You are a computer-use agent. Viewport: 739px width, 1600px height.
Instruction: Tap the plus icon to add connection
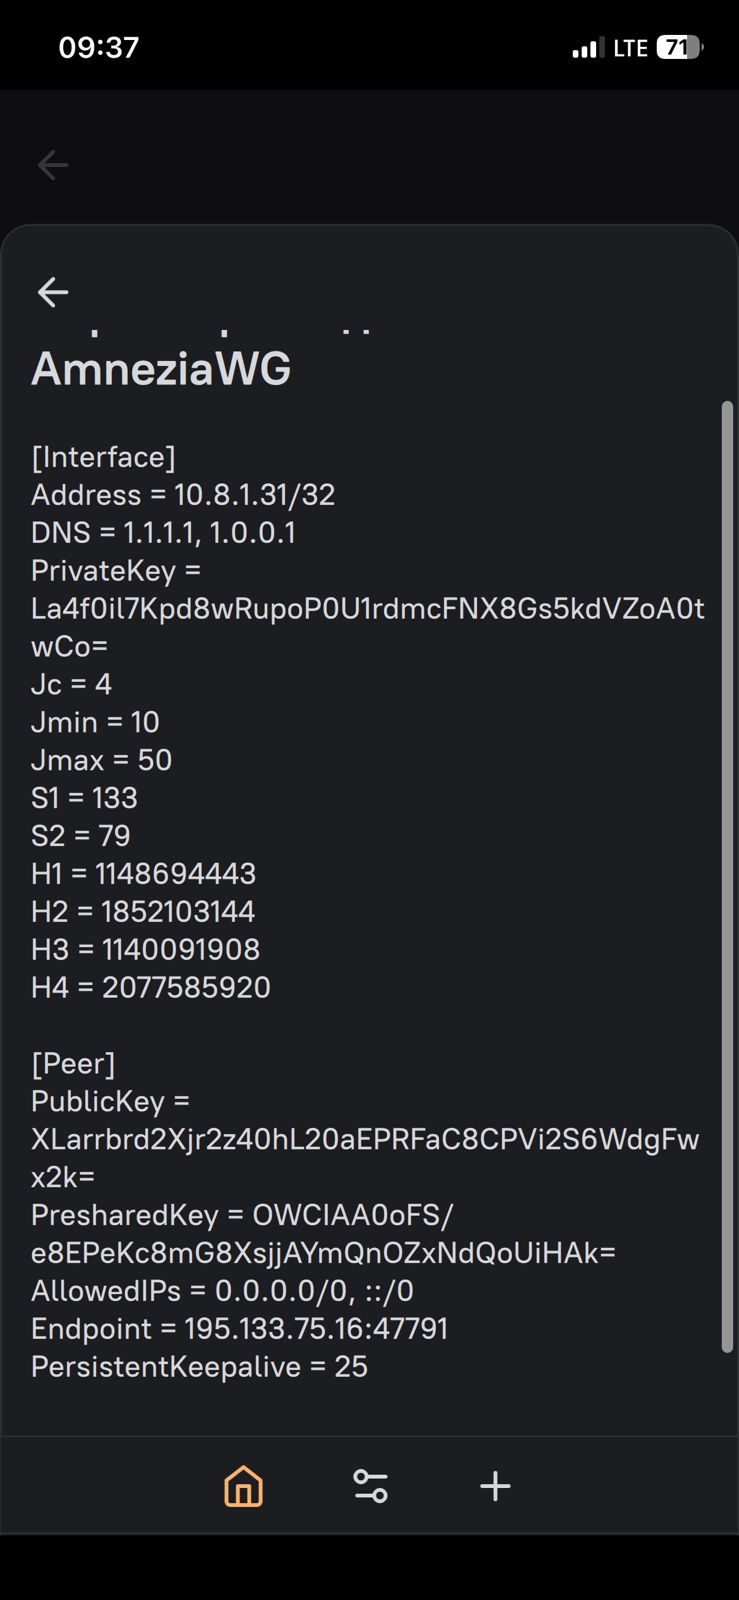point(495,1486)
